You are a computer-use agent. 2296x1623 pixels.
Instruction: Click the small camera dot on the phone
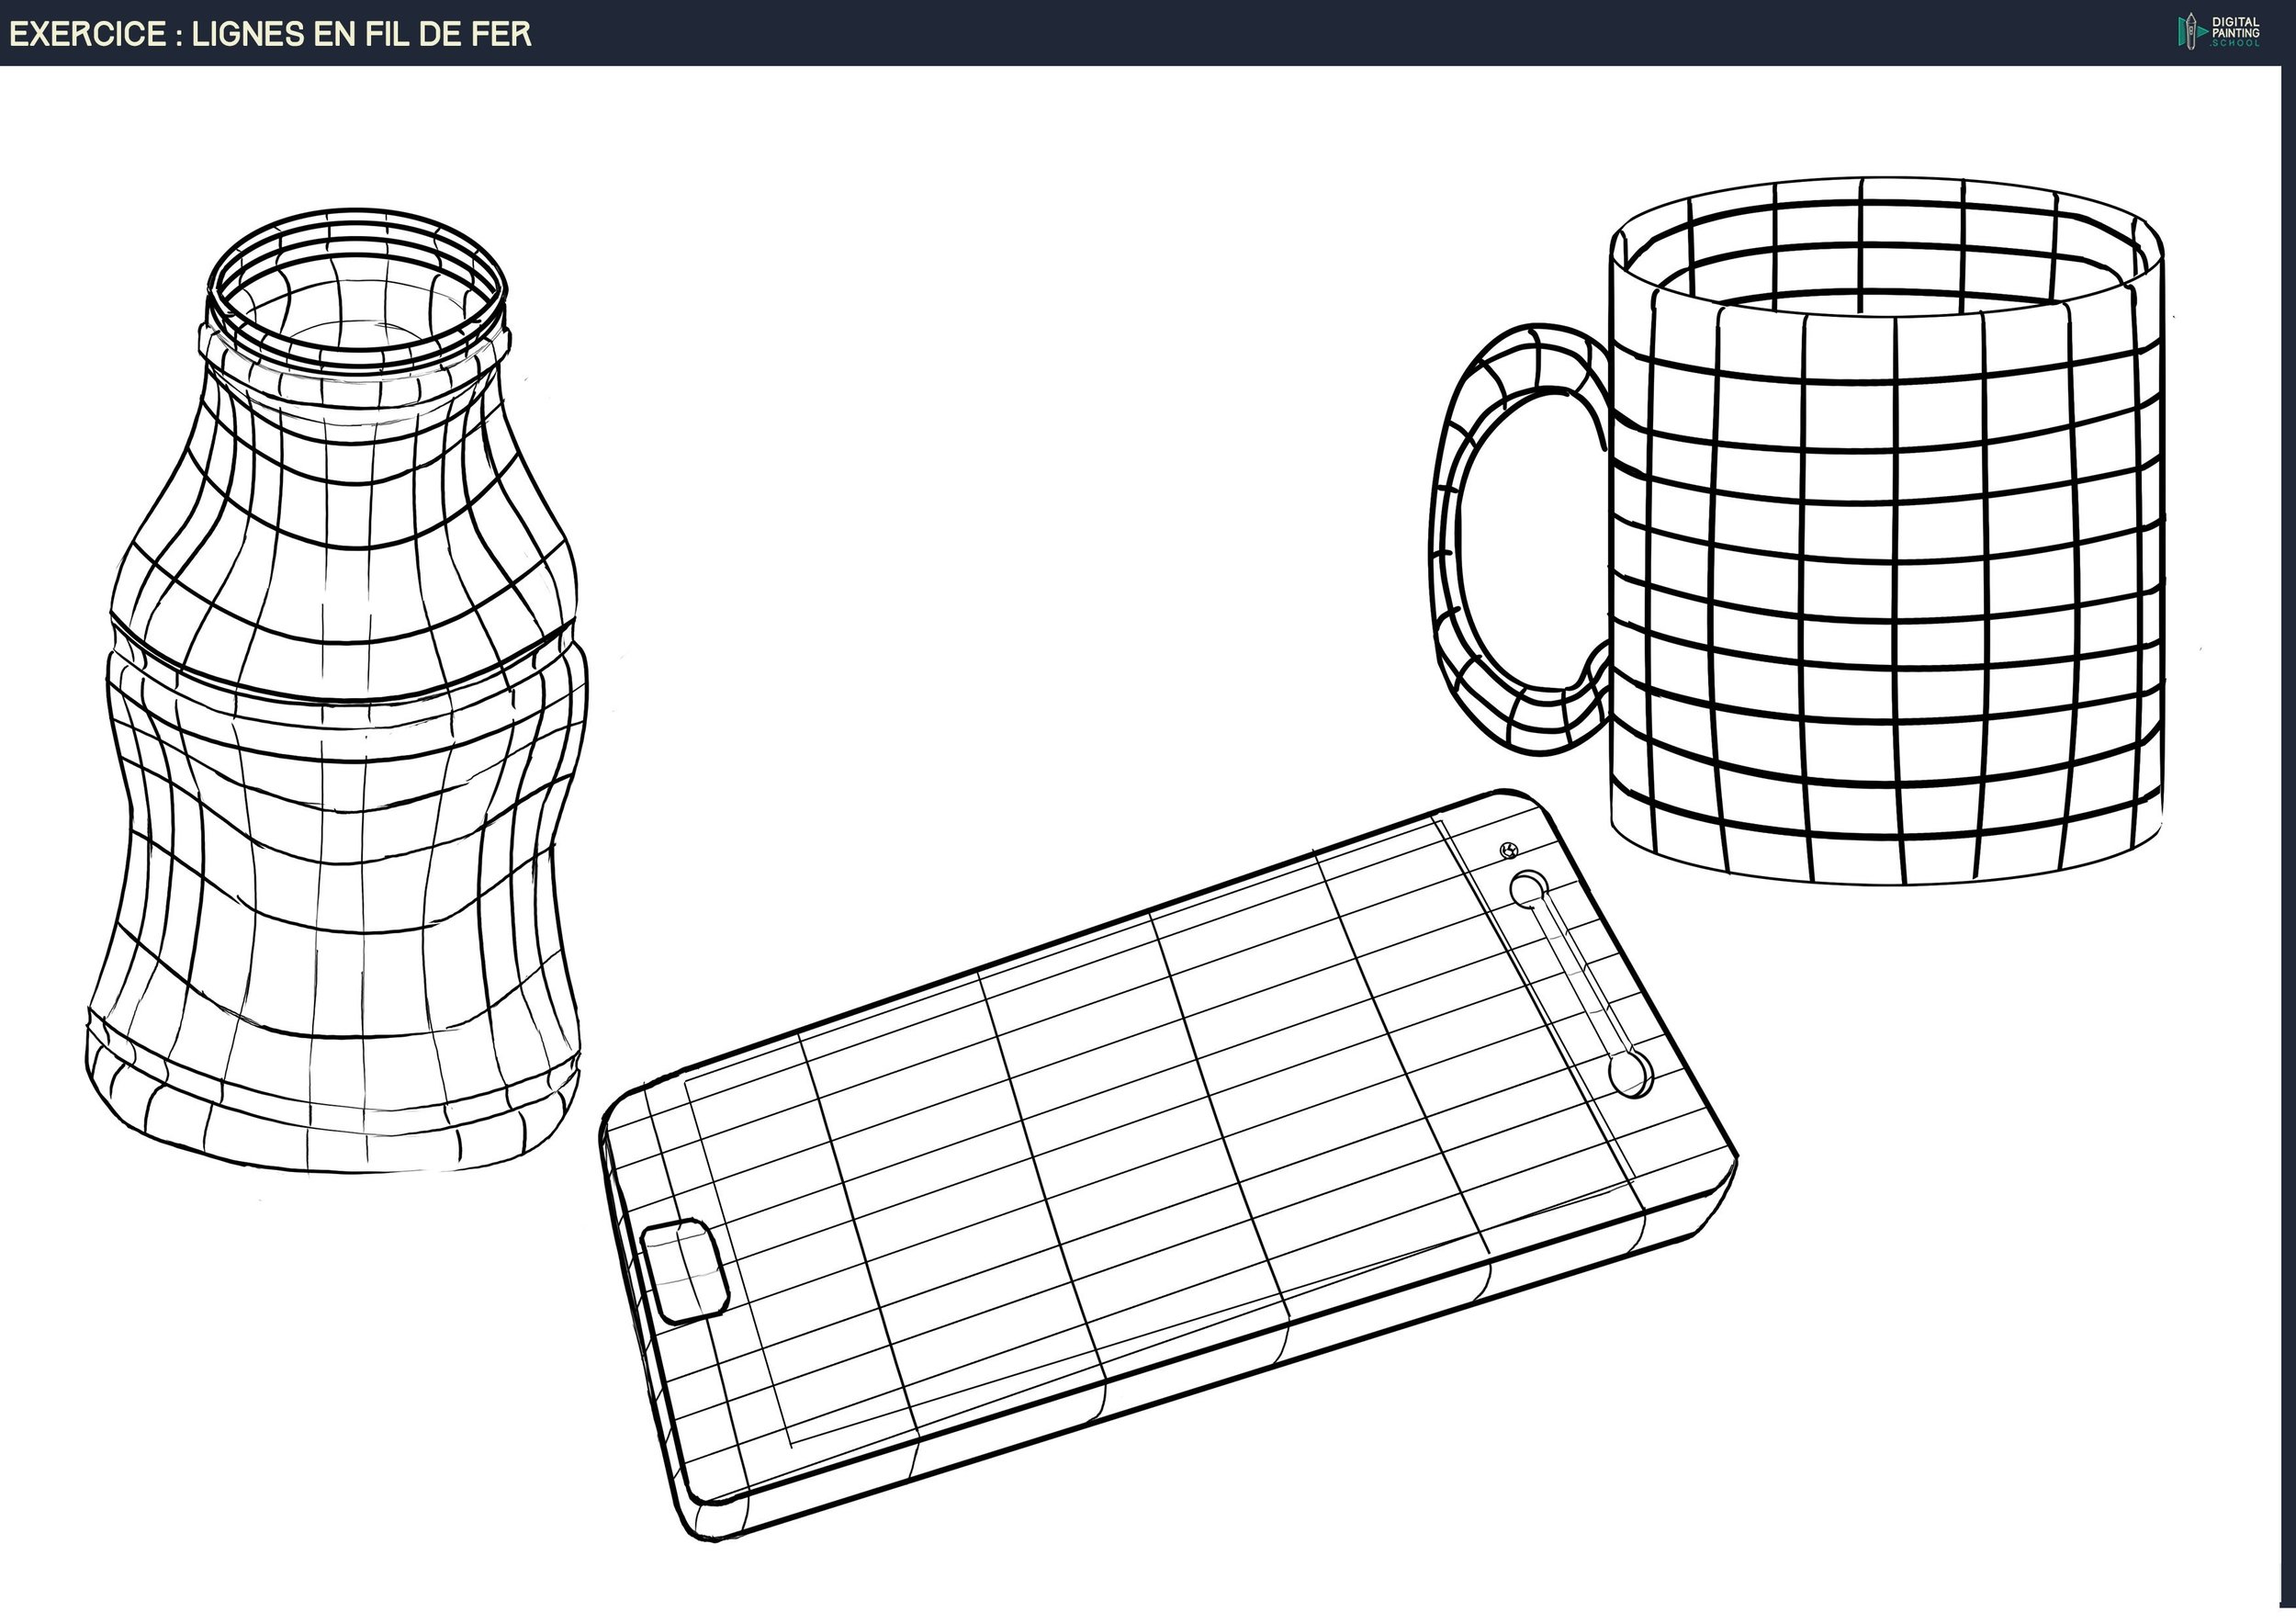1509,851
